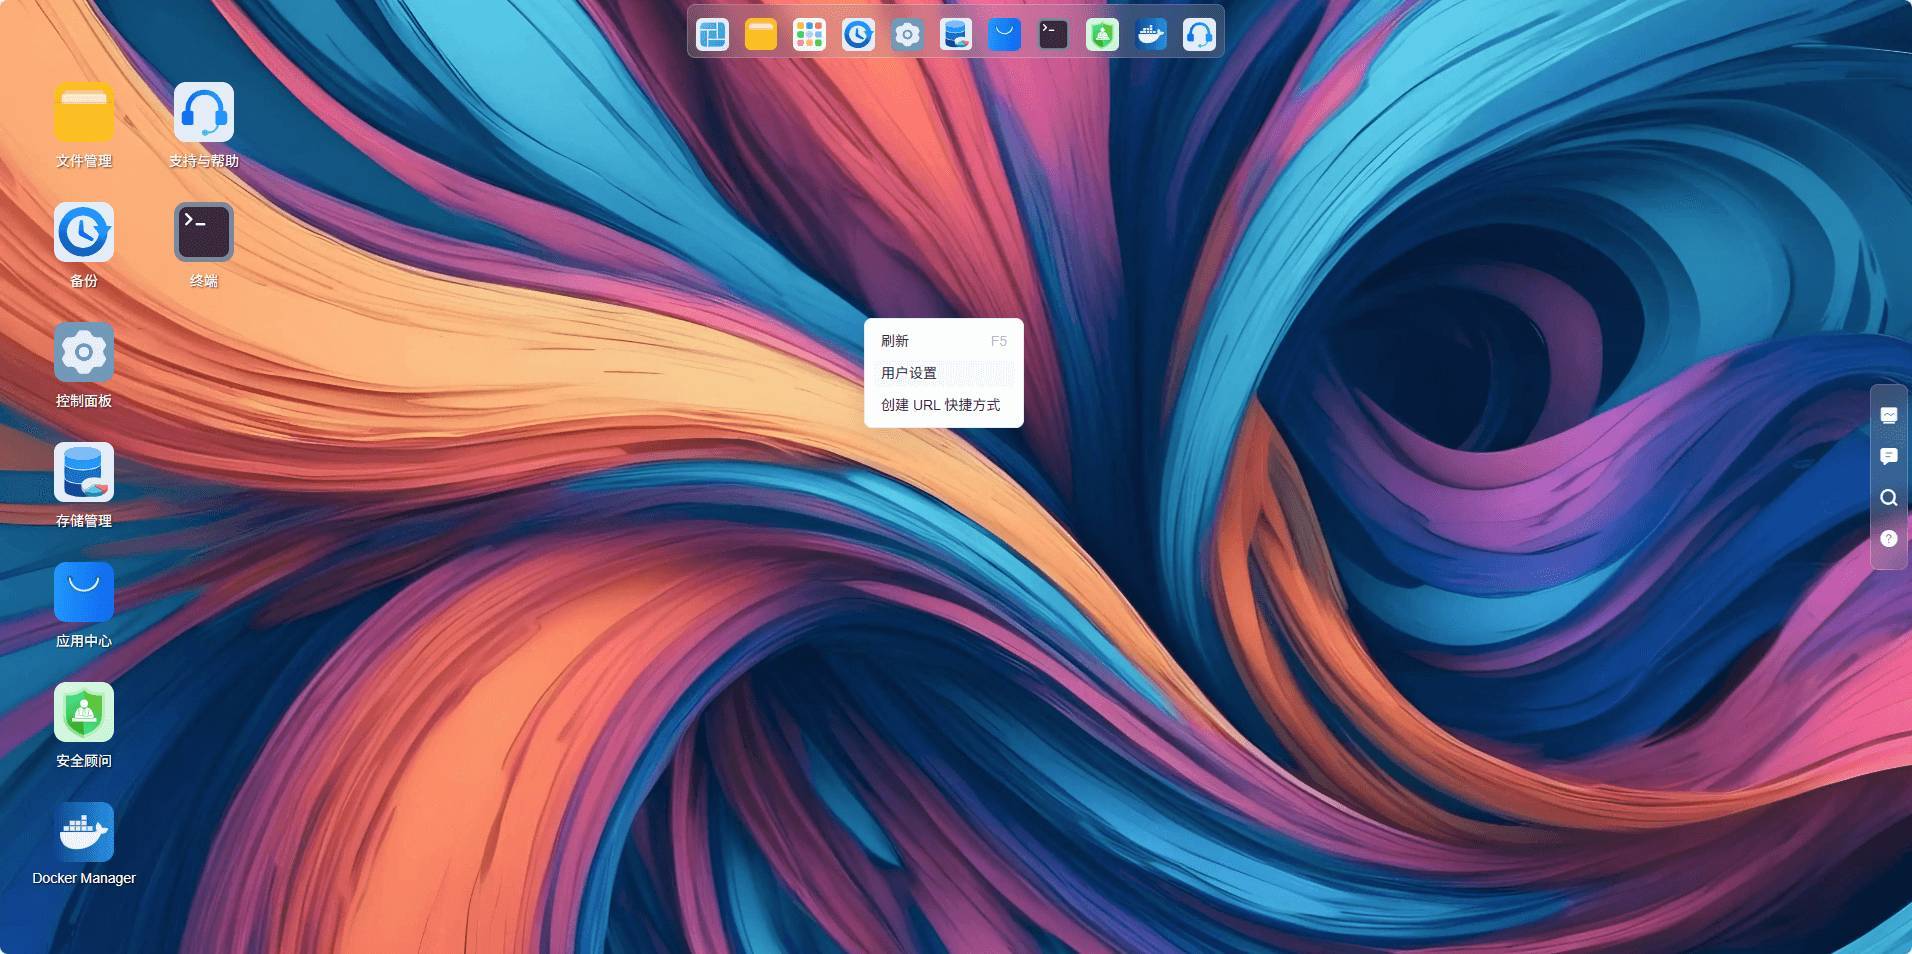Click the question mark help icon in the sidebar
The image size is (1912, 954).
pos(1889,538)
